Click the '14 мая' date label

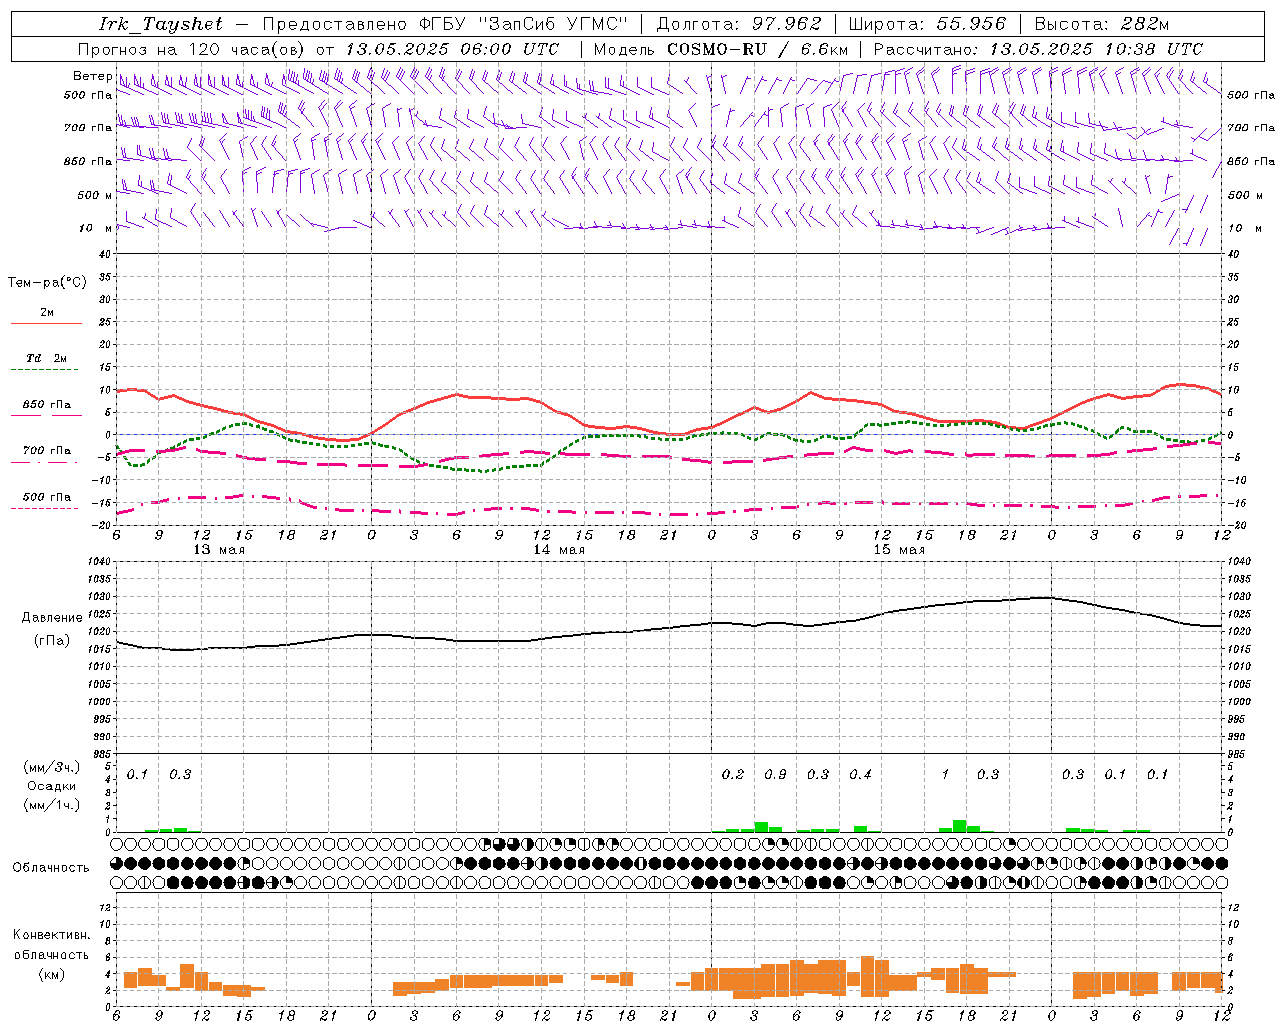(559, 550)
